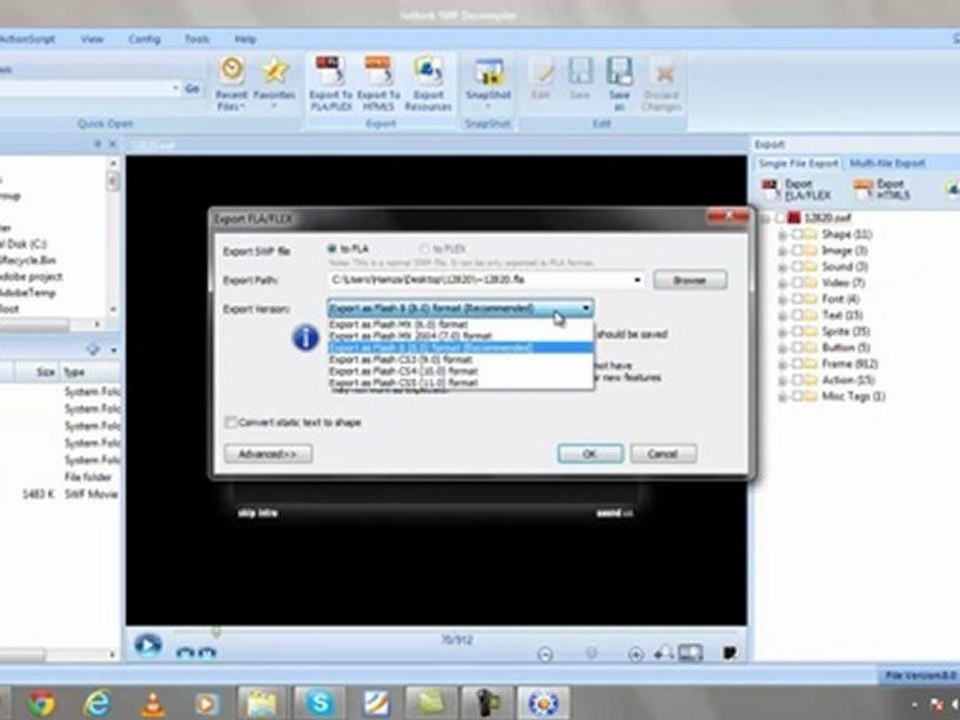This screenshot has height=720, width=960.
Task: Open the Tools menu
Action: tap(197, 39)
